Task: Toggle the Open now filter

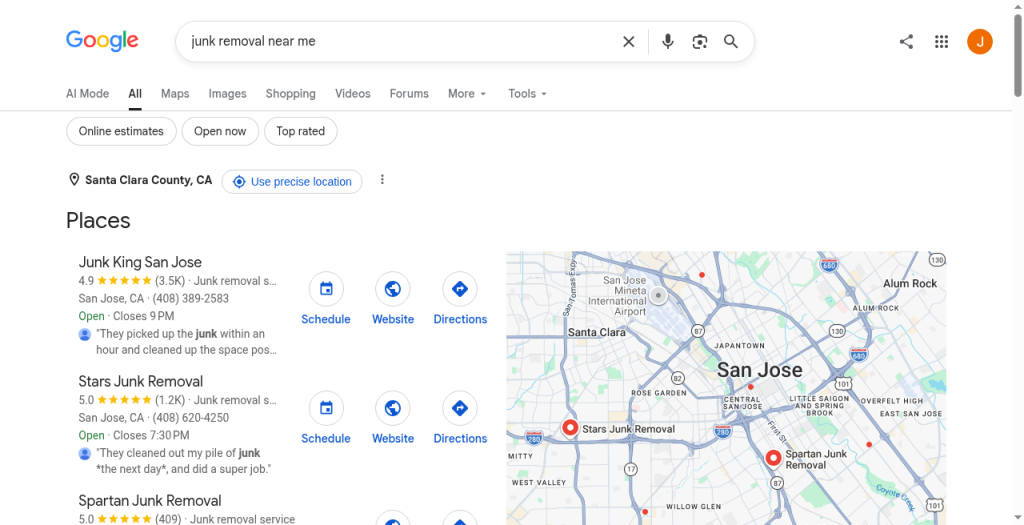Action: (220, 131)
